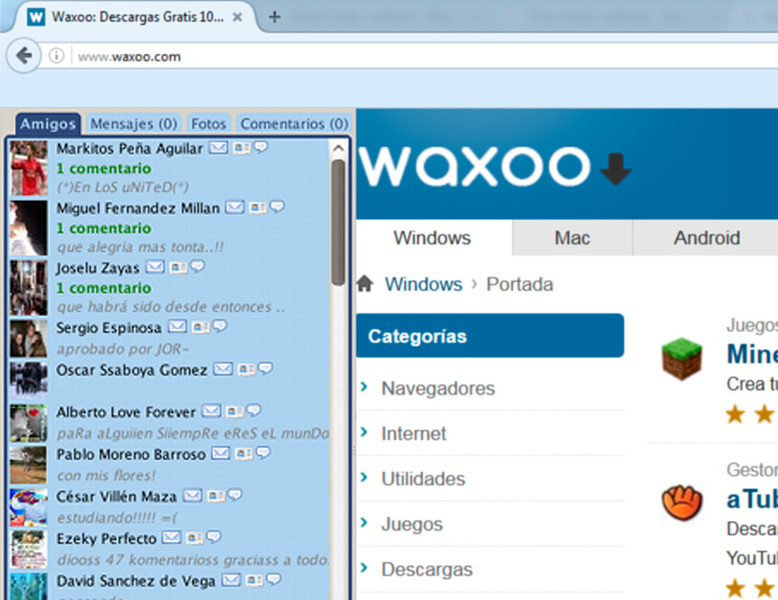Click envelope icon next to Miguel Fernandez Millan

coord(235,207)
